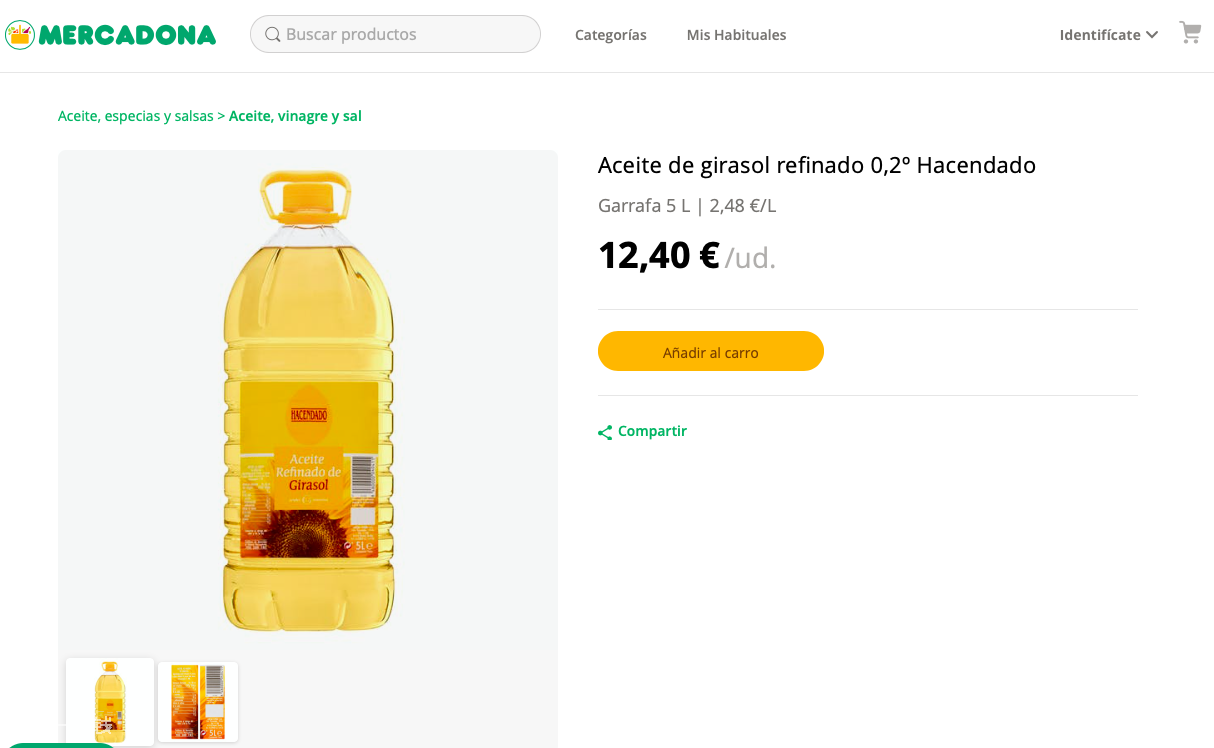Go to Mis Habituales
The height and width of the screenshot is (748, 1214).
[736, 35]
